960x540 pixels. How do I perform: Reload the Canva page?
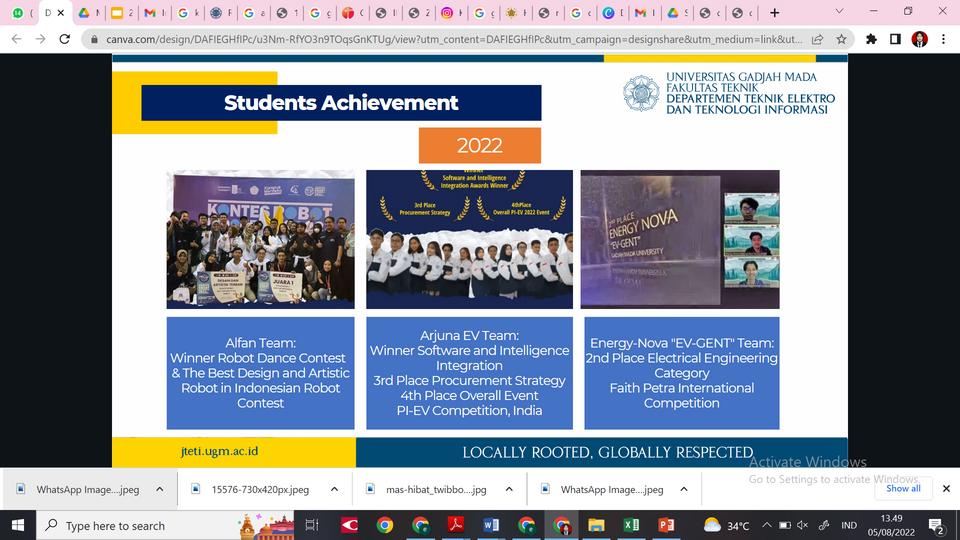pos(64,39)
